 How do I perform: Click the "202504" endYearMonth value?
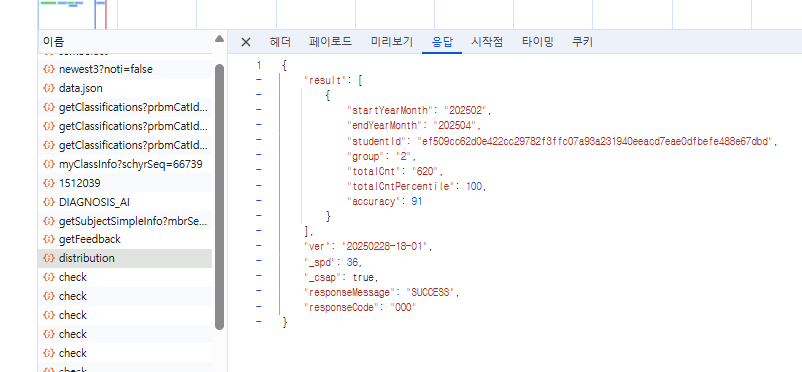click(454, 125)
